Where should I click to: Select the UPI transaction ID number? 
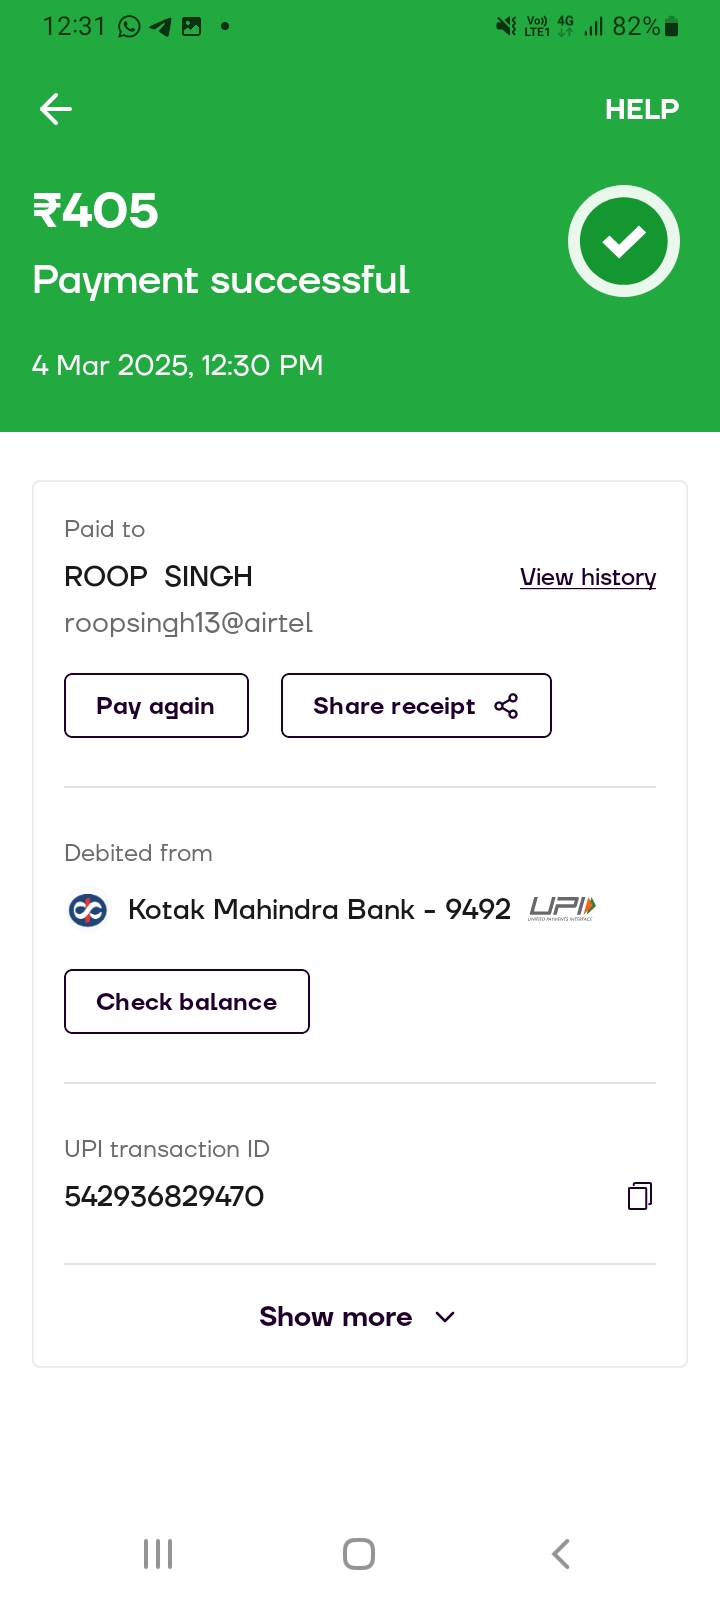click(x=164, y=1196)
